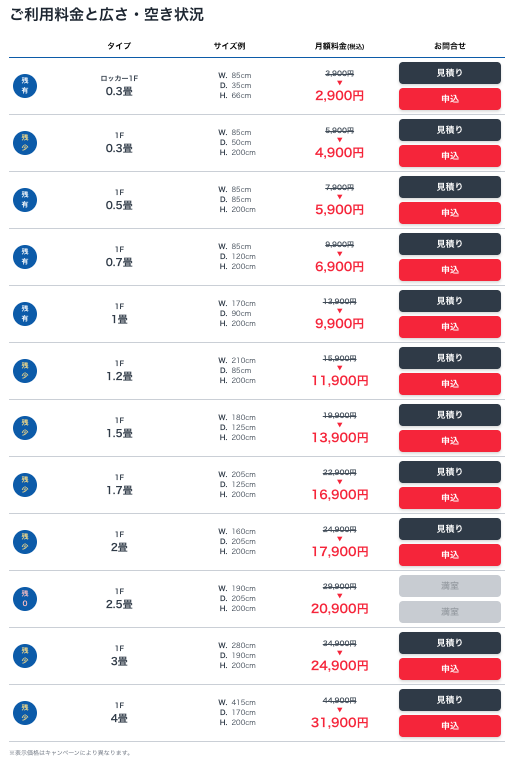514x765 pixels.
Task: Click availability badge for the 1.7畳 unit
Action: click(25, 485)
